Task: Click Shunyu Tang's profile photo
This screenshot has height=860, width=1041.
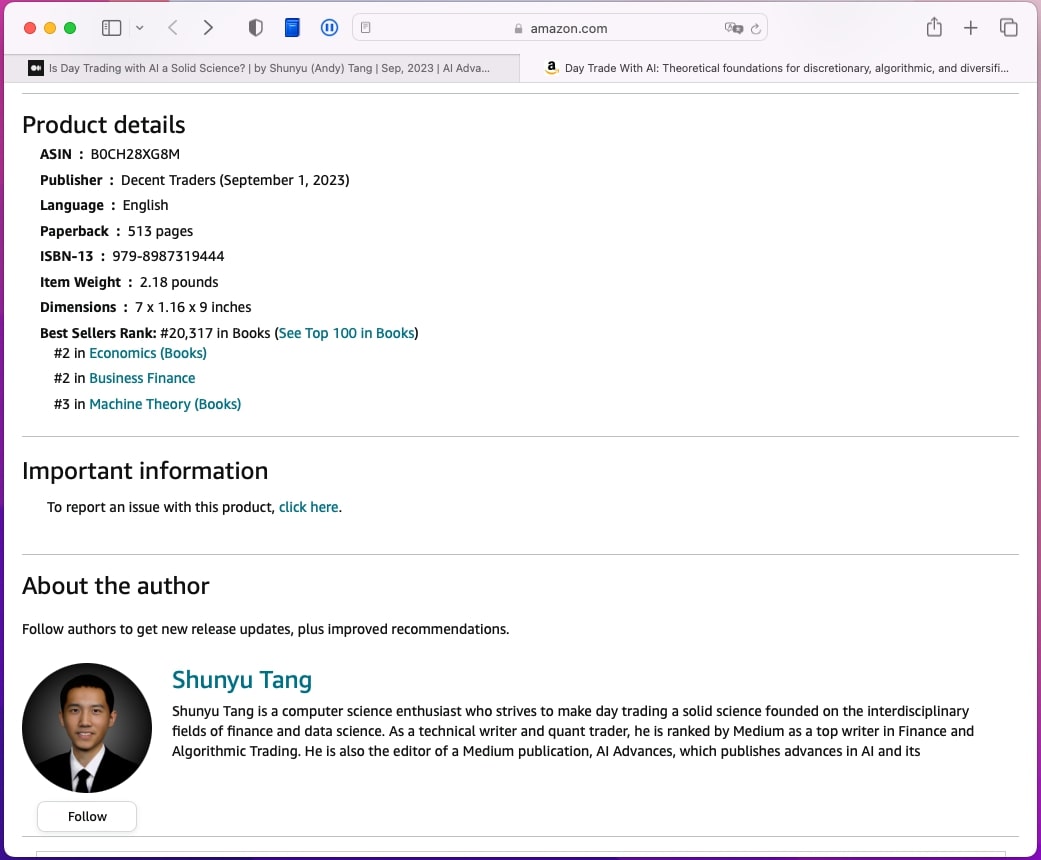Action: 87,728
